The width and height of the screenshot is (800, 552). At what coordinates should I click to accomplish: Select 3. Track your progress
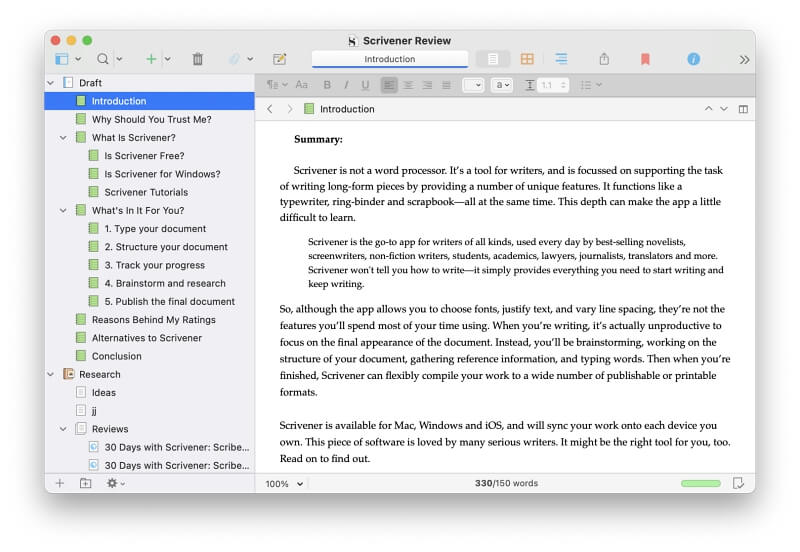point(149,265)
